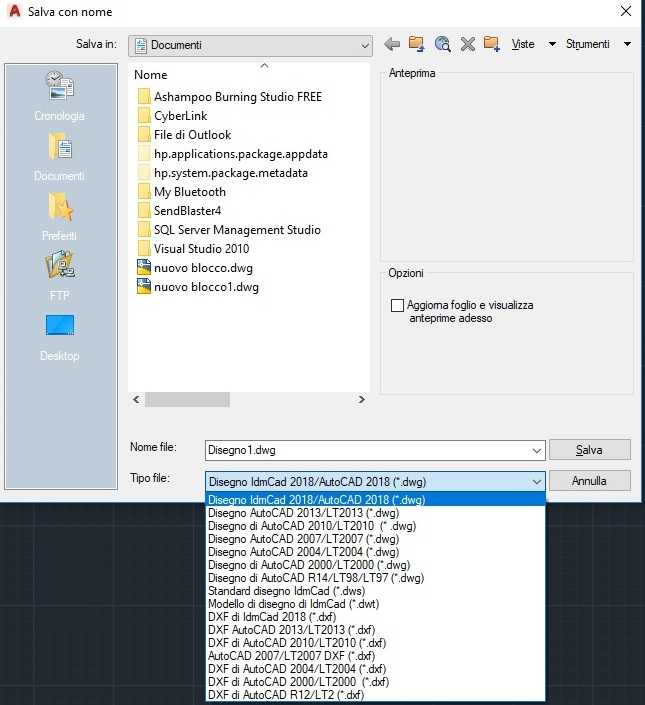
Task: Choose Disegno di AutoCAD 2000/LT2000 (*.dwg)
Action: pyautogui.click(x=375, y=565)
